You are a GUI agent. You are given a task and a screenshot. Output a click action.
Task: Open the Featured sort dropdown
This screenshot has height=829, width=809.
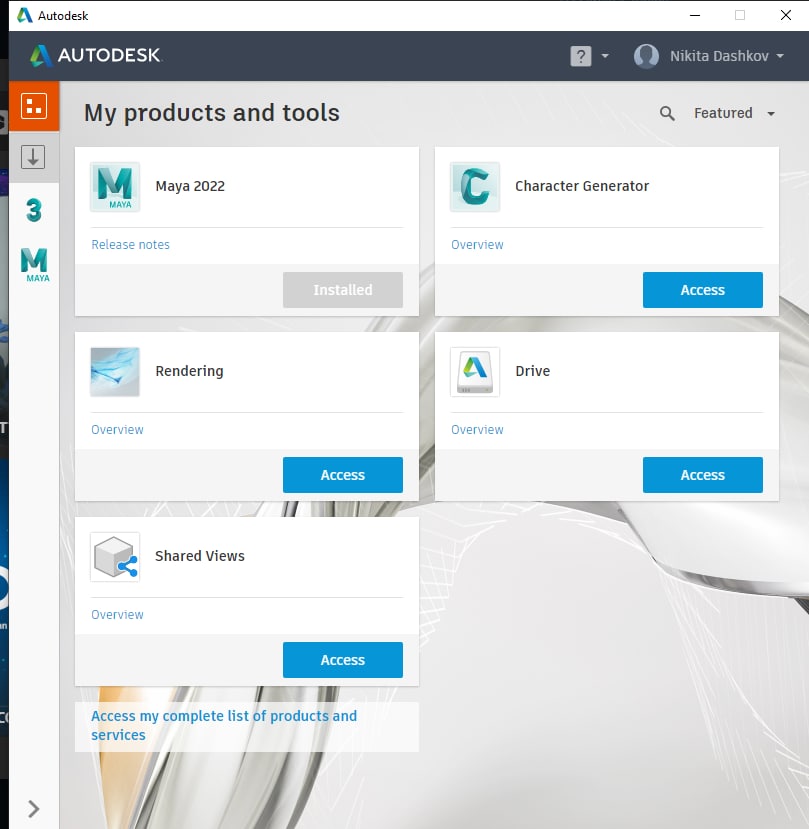(734, 113)
